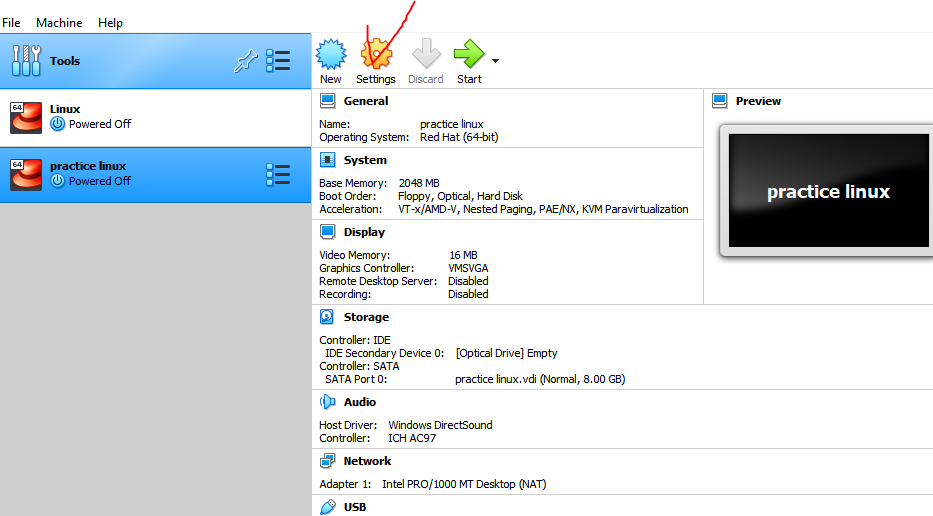This screenshot has height=516, width=933.
Task: Click the System chip icon
Action: click(x=328, y=160)
